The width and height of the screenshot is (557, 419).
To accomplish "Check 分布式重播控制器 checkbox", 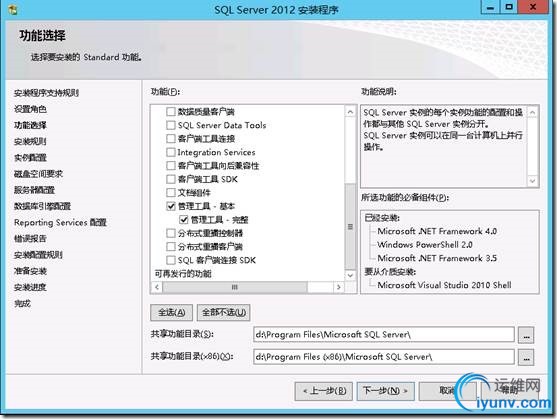I will [171, 233].
